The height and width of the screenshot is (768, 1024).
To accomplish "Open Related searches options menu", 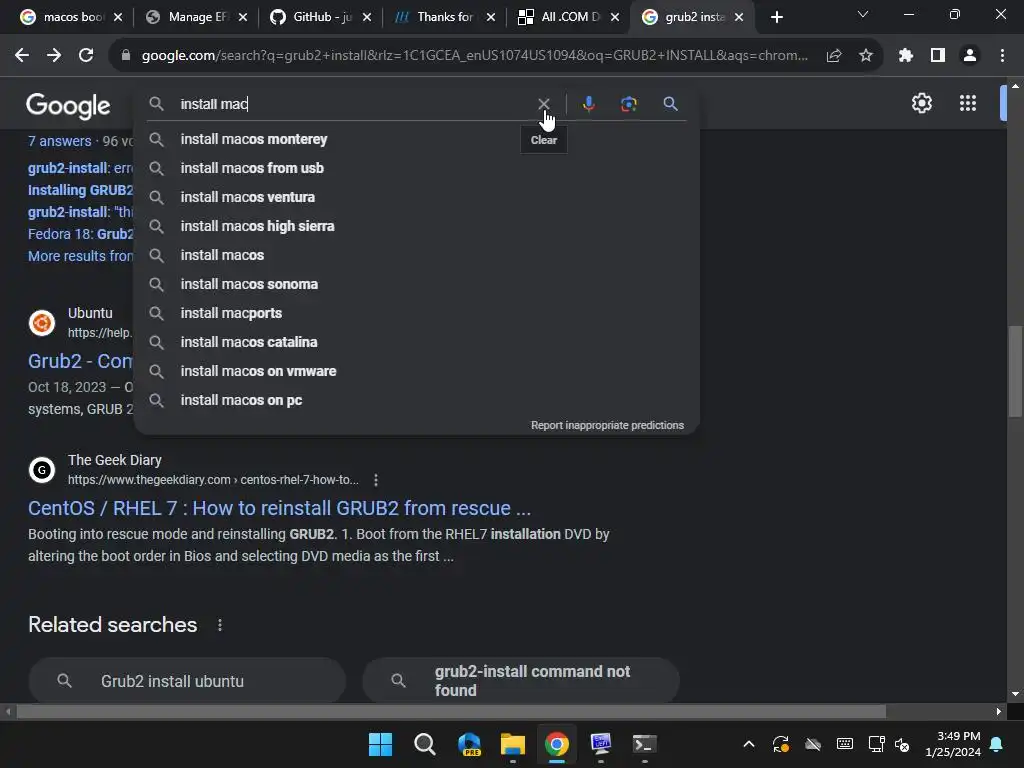I will pos(220,625).
